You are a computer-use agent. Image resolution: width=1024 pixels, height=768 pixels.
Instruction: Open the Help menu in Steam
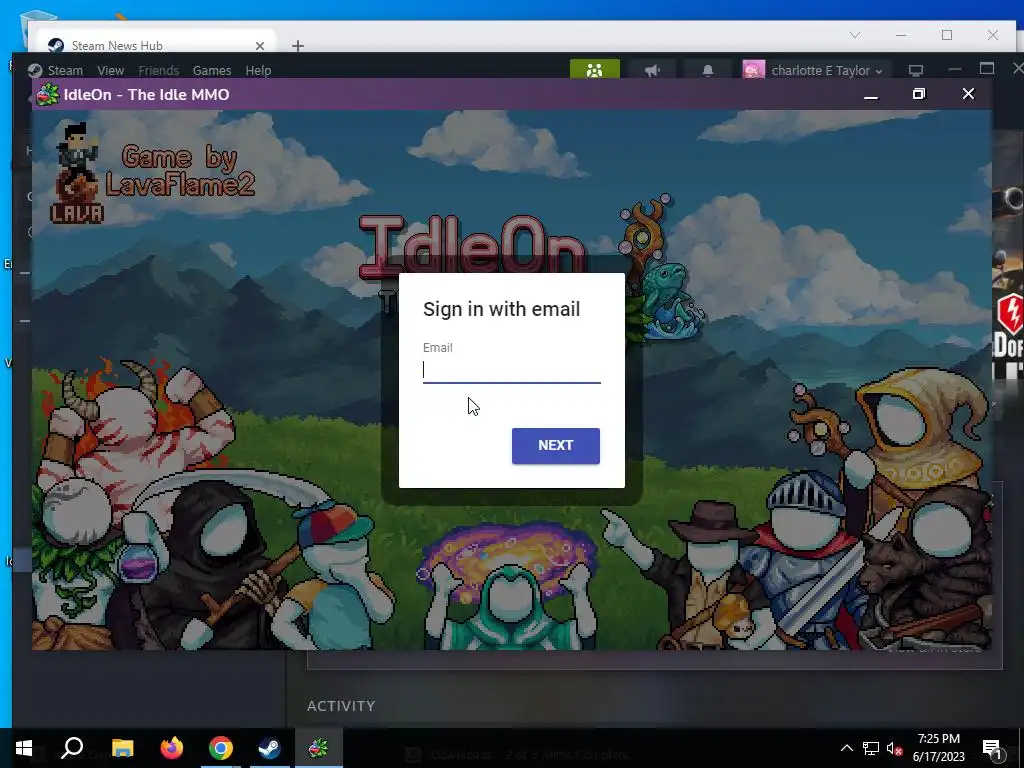tap(258, 71)
